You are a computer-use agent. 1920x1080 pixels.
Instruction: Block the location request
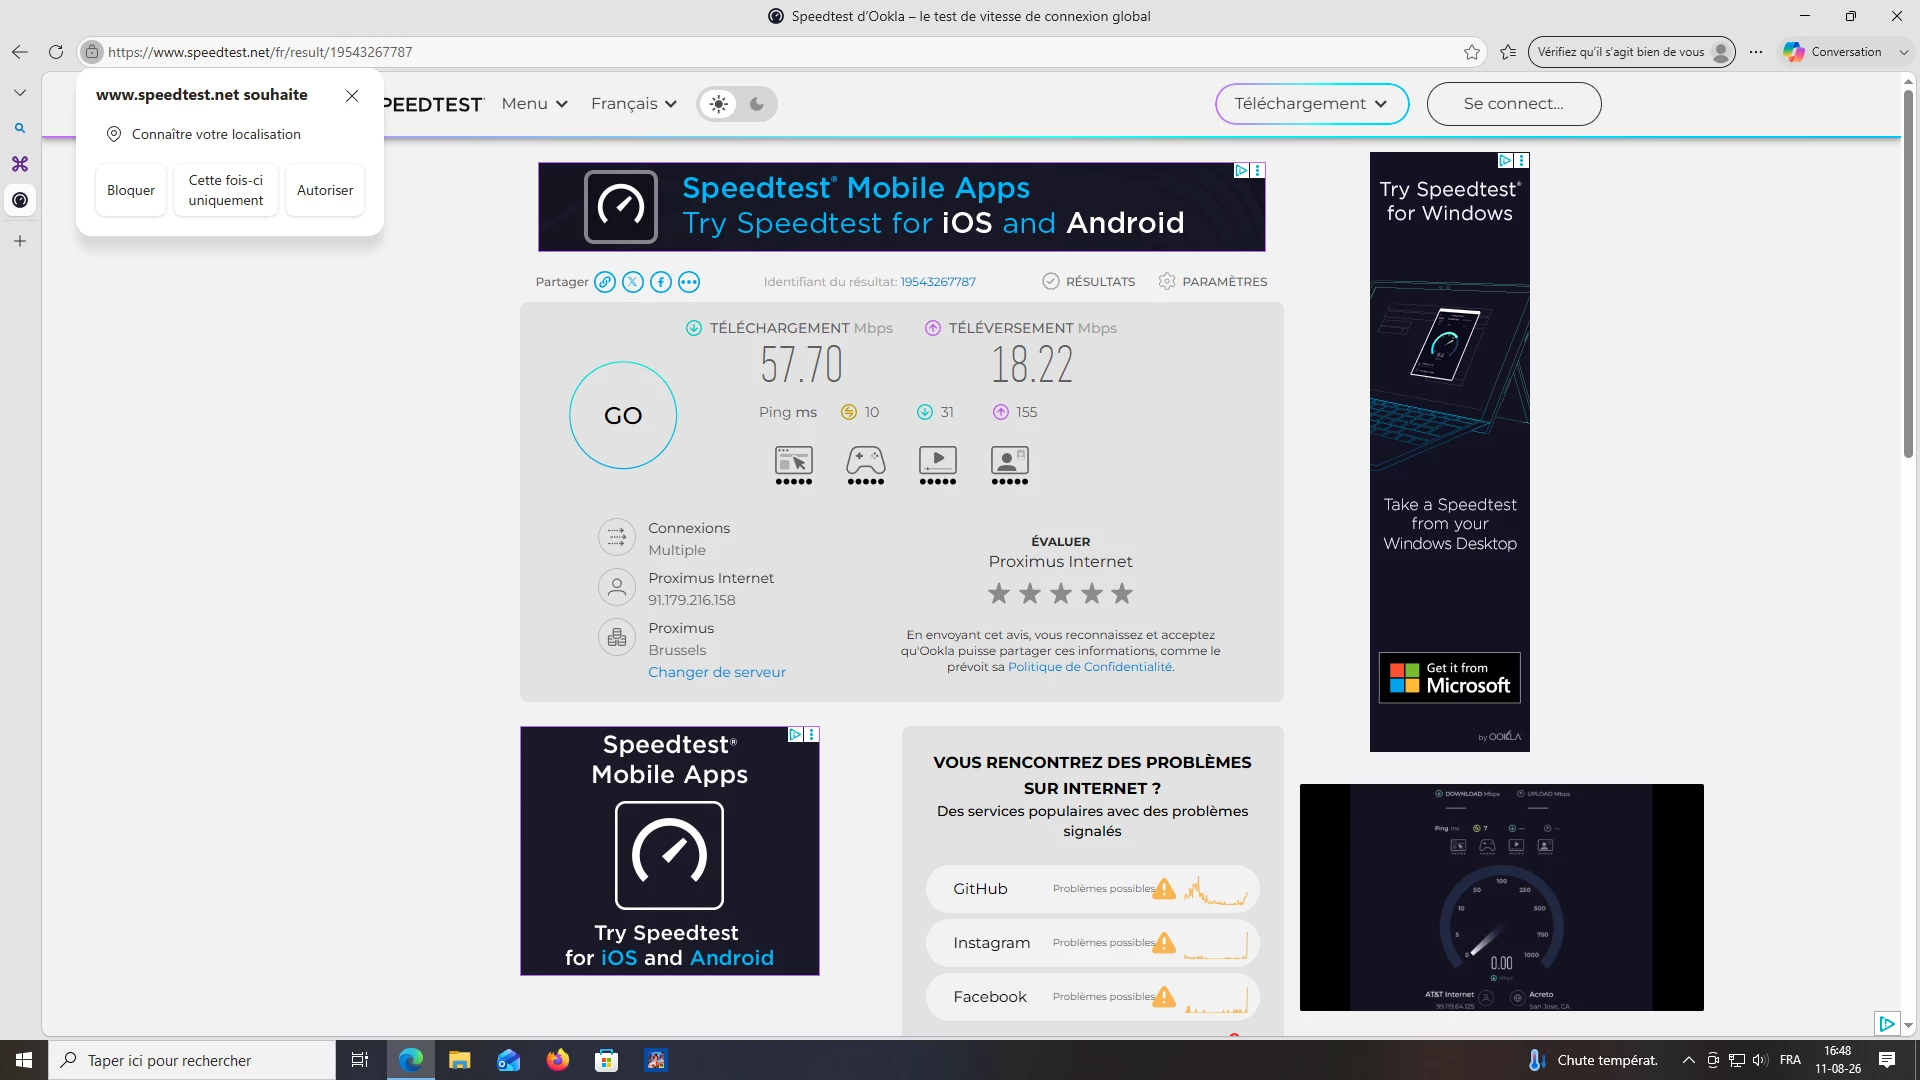131,190
